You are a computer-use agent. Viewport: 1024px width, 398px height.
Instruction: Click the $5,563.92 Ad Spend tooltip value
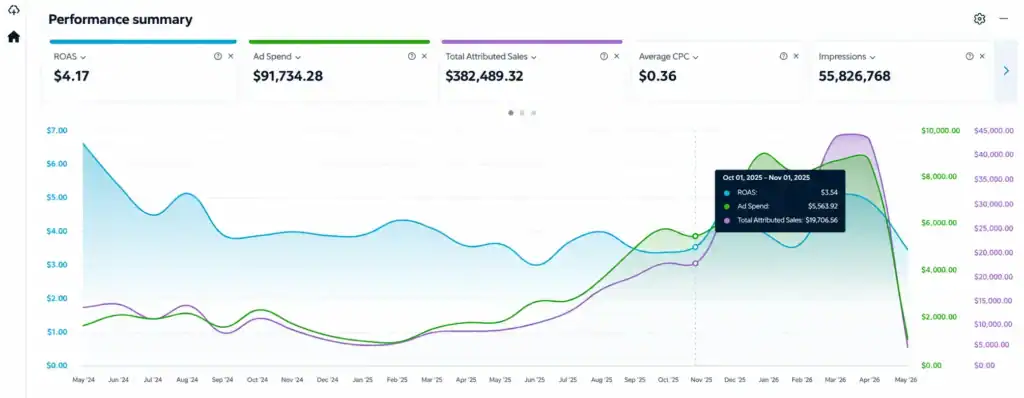(x=822, y=207)
